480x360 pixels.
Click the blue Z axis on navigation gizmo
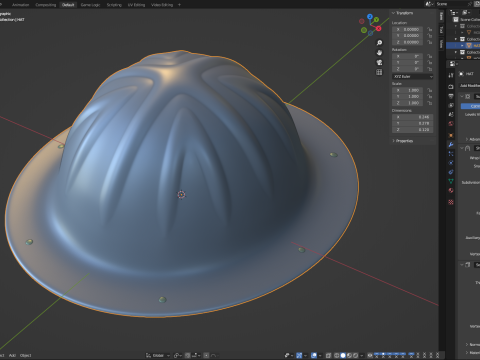tap(370, 16)
